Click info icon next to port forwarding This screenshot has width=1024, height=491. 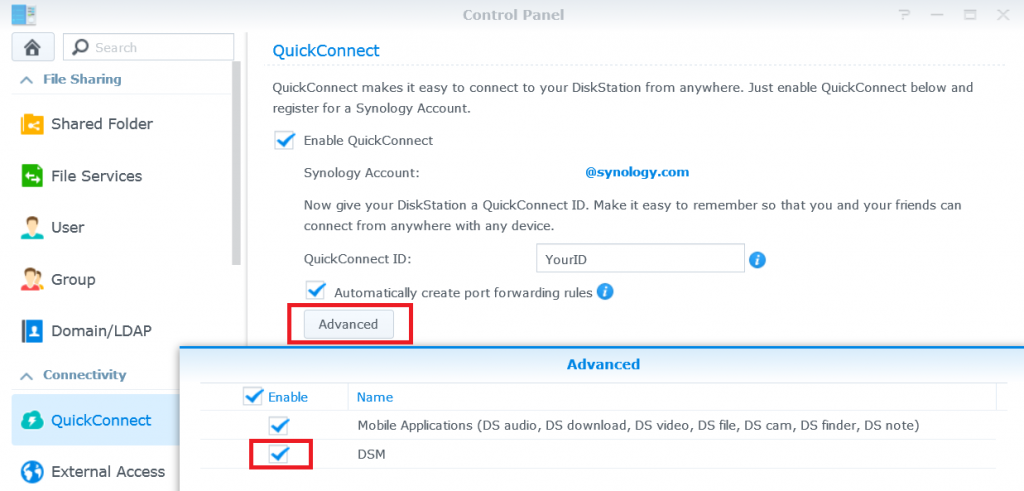tap(605, 292)
